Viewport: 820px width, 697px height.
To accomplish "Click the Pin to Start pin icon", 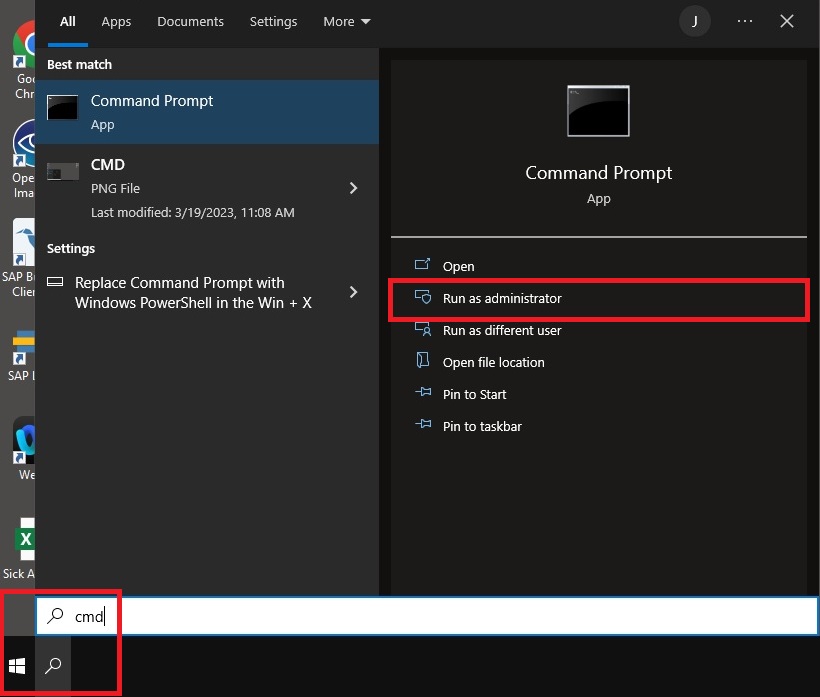I will (x=423, y=392).
